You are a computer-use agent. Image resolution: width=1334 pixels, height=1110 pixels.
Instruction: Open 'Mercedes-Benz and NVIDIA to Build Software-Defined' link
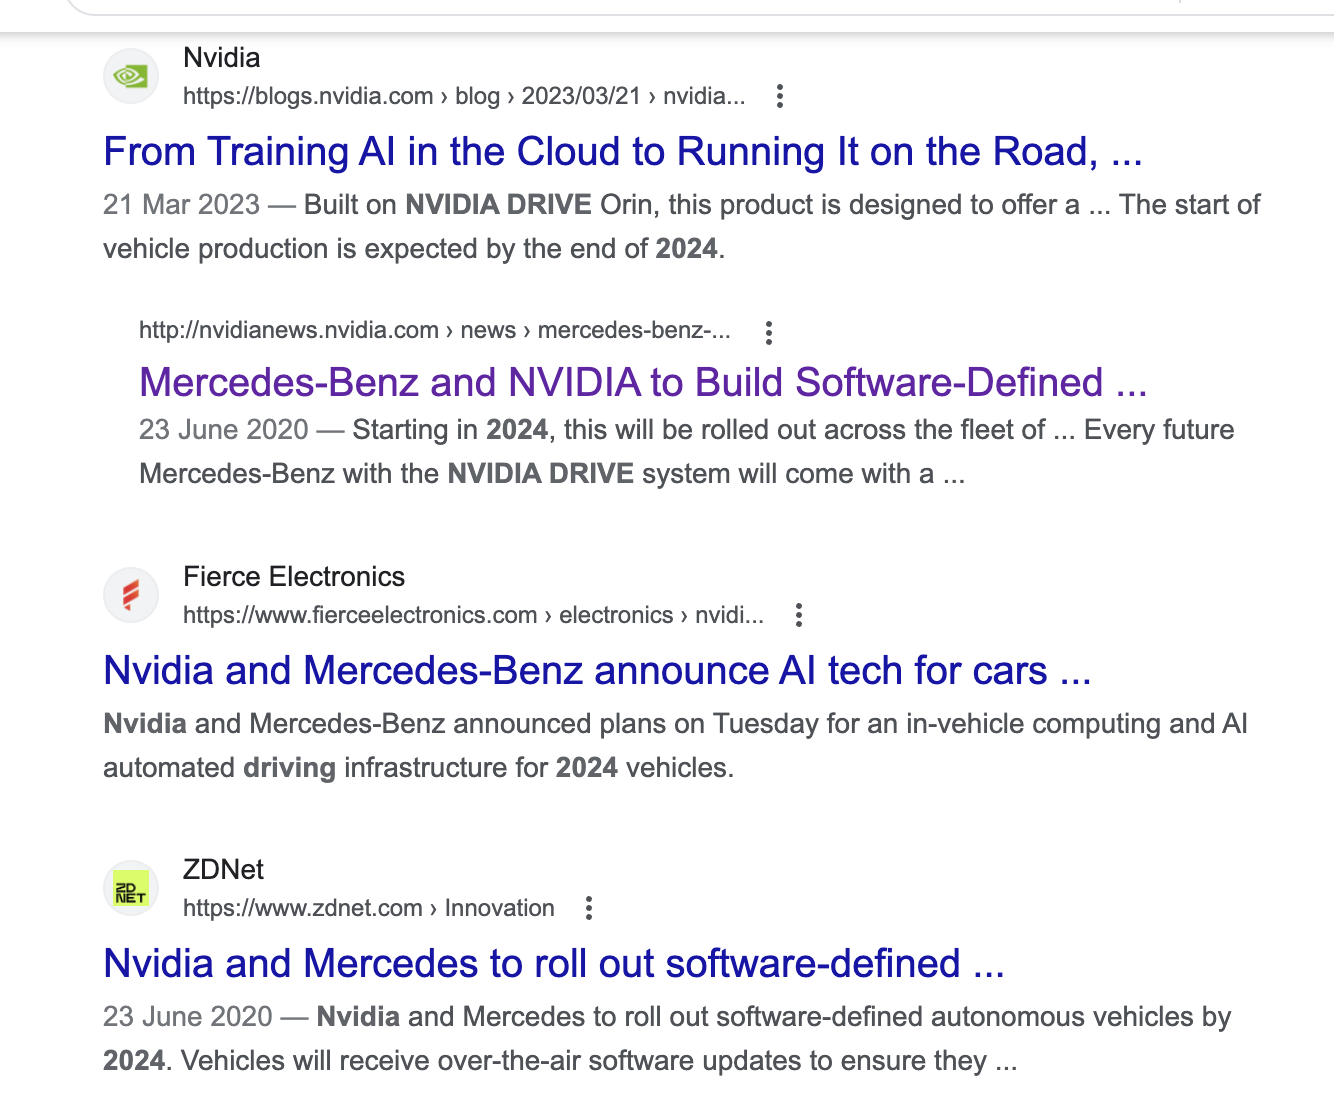643,383
